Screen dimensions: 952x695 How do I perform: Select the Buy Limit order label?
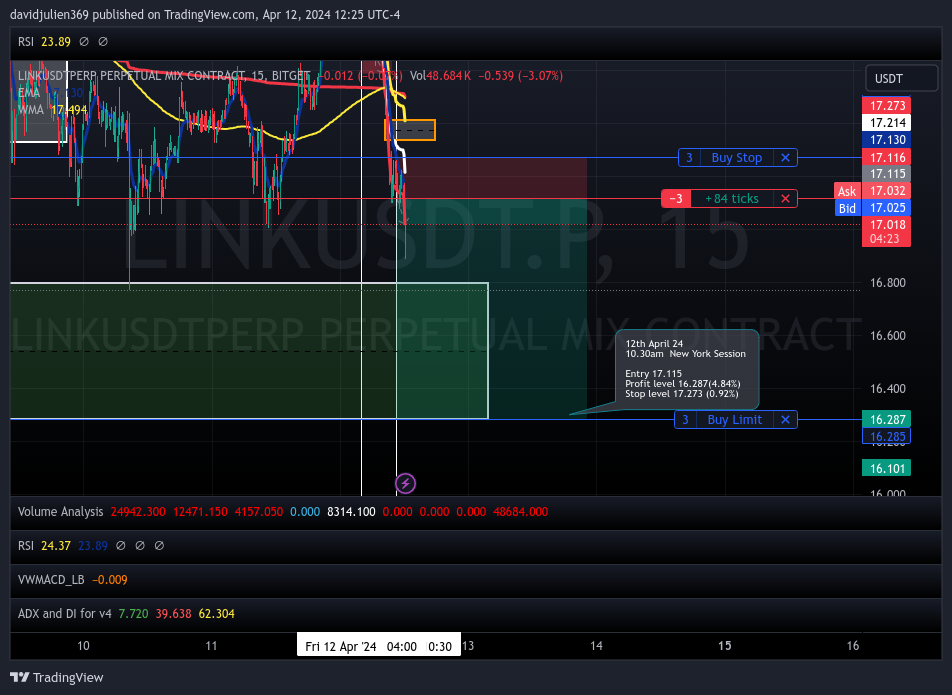[735, 419]
